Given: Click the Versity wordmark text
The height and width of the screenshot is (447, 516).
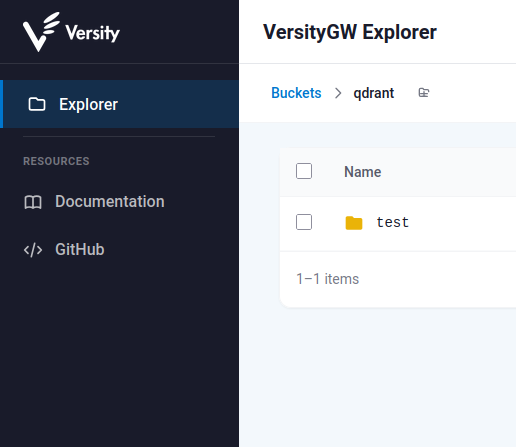Looking at the screenshot, I should pyautogui.click(x=92, y=33).
